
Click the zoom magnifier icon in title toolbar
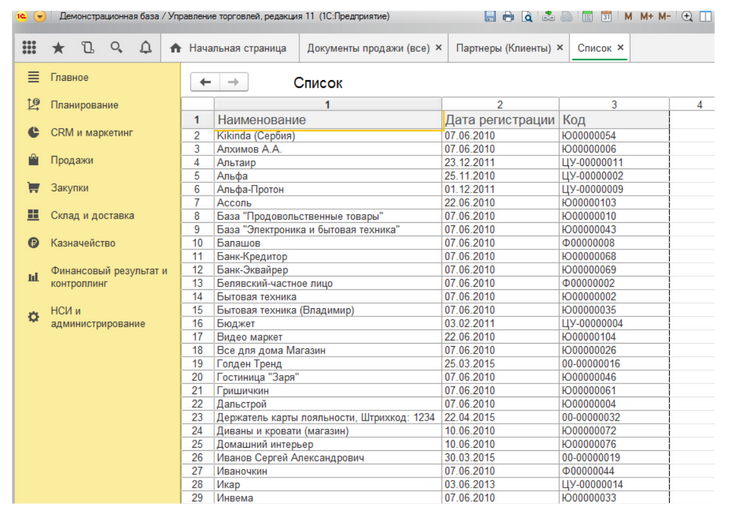(x=687, y=17)
